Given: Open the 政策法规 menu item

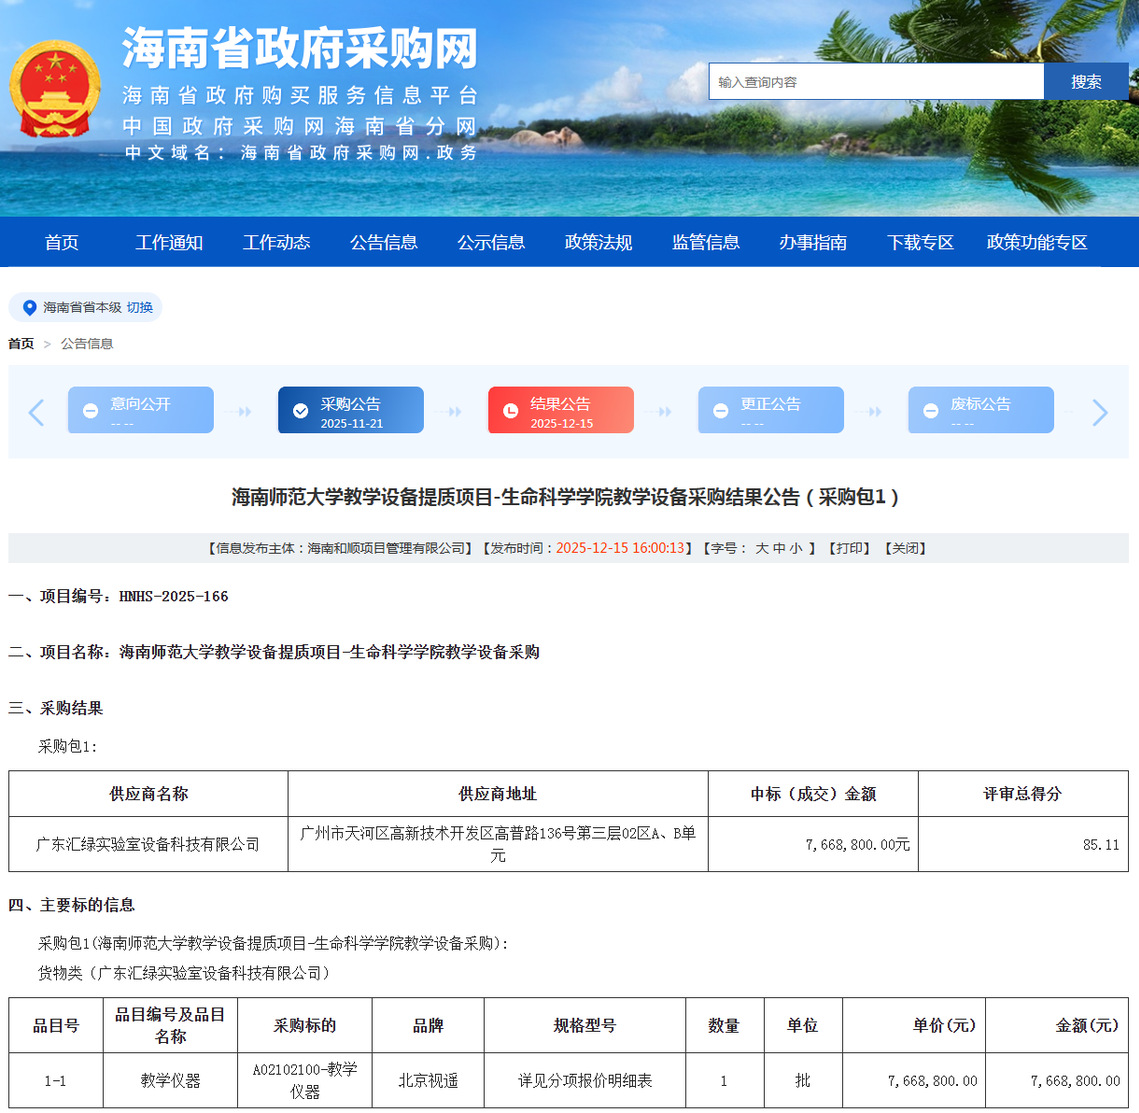Looking at the screenshot, I should coord(598,242).
